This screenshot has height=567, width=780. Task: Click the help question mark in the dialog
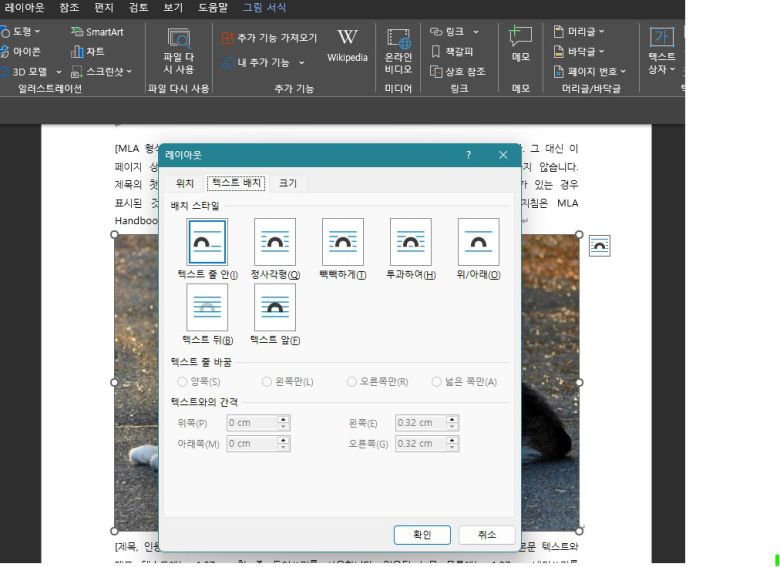click(468, 155)
